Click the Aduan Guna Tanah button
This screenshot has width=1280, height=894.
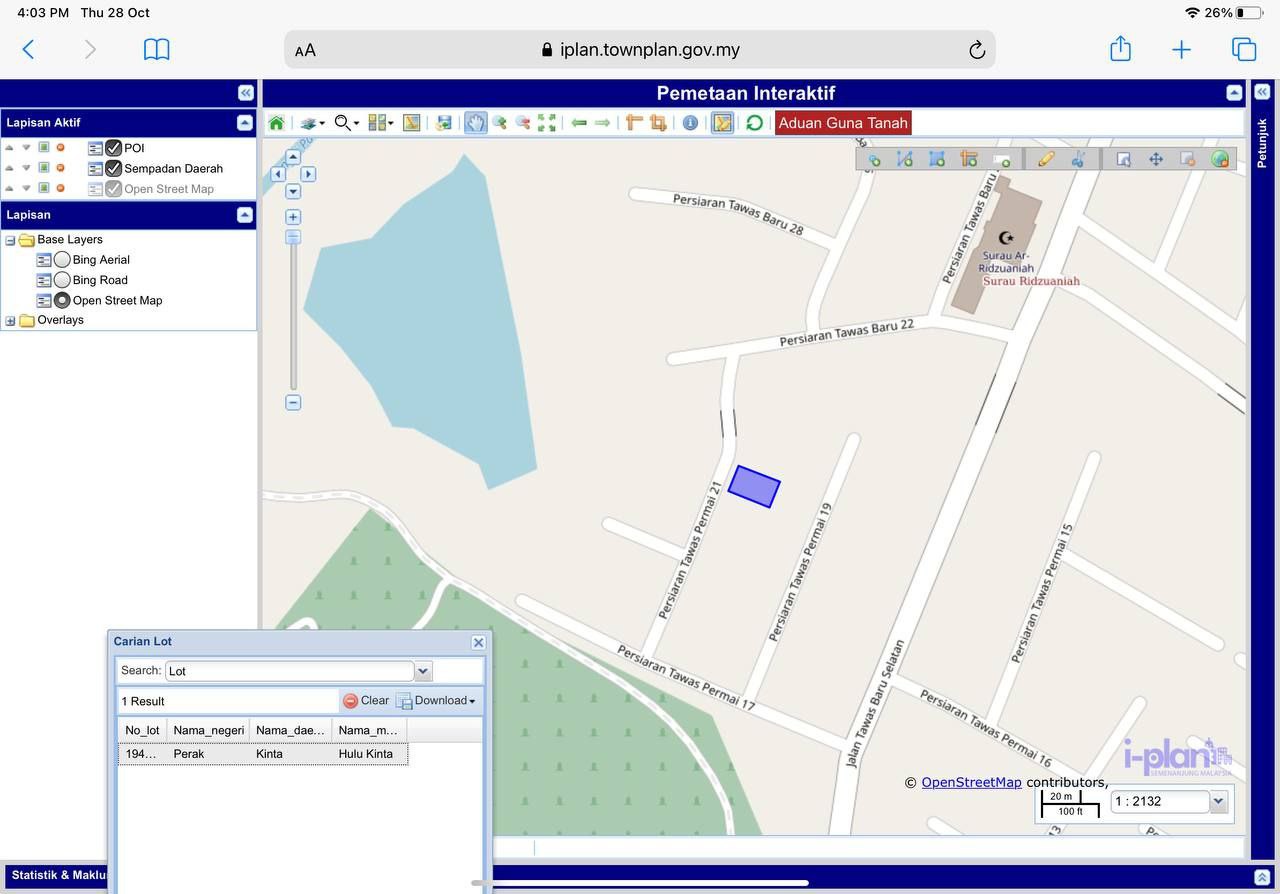843,123
